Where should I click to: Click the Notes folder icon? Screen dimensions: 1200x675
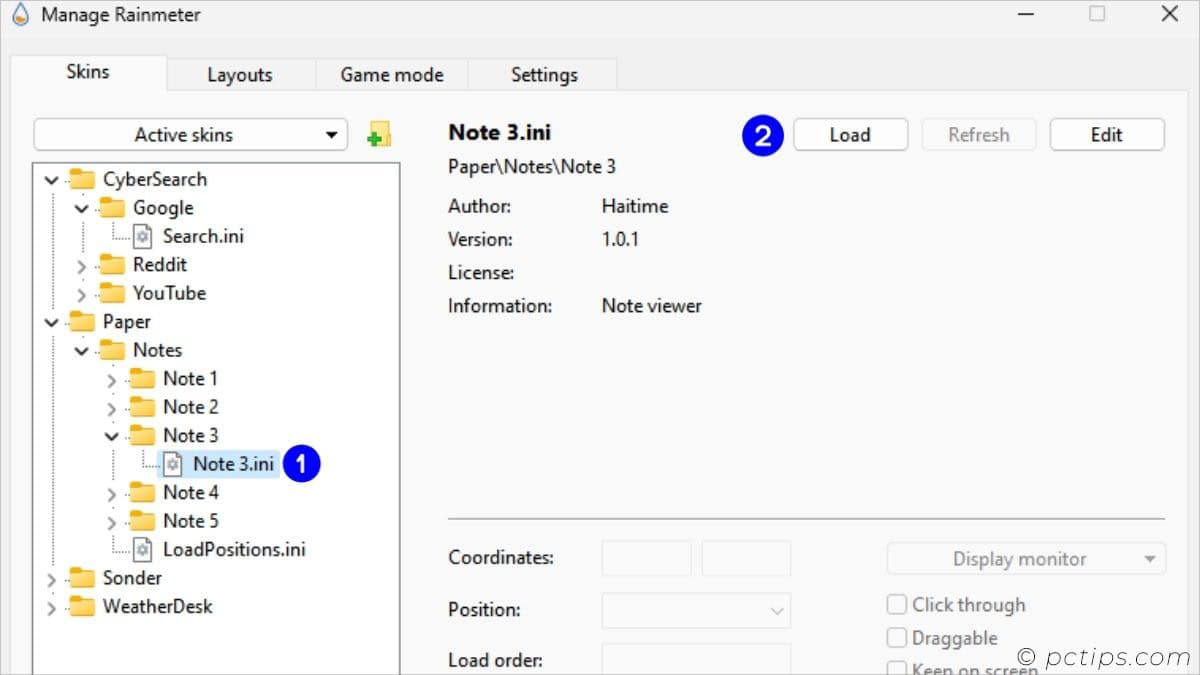click(112, 351)
